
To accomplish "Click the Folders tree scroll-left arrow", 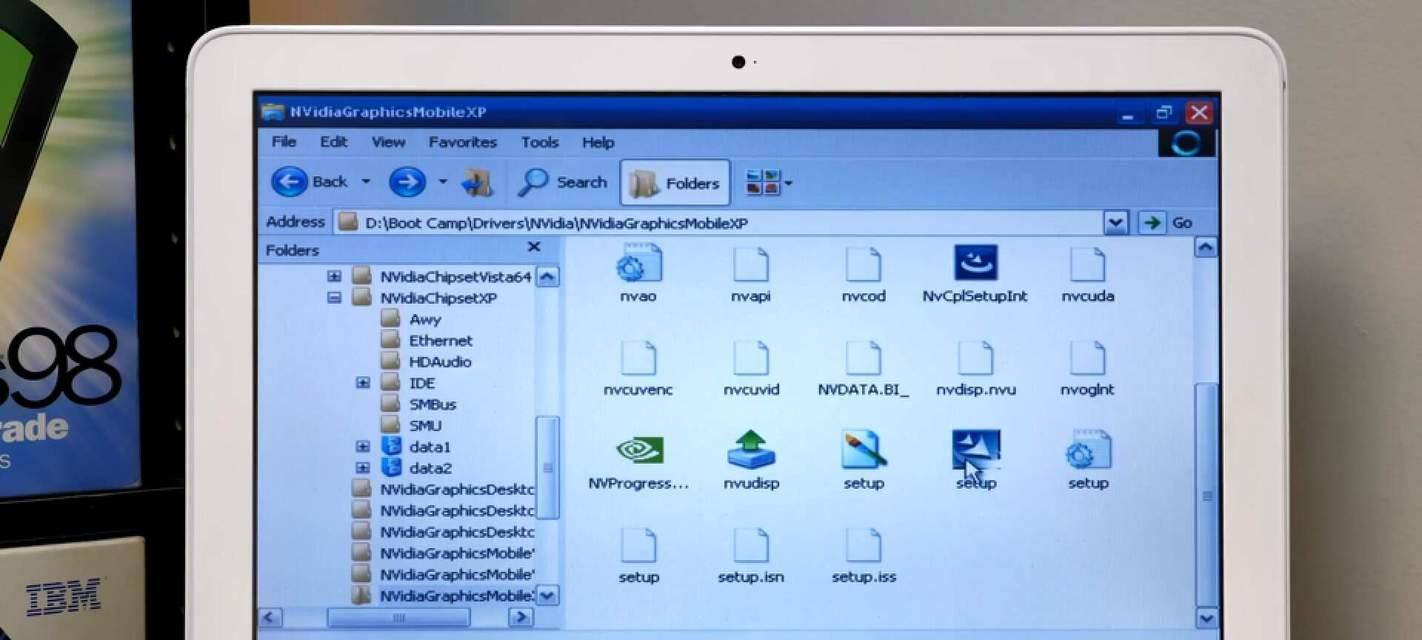I will [x=270, y=618].
